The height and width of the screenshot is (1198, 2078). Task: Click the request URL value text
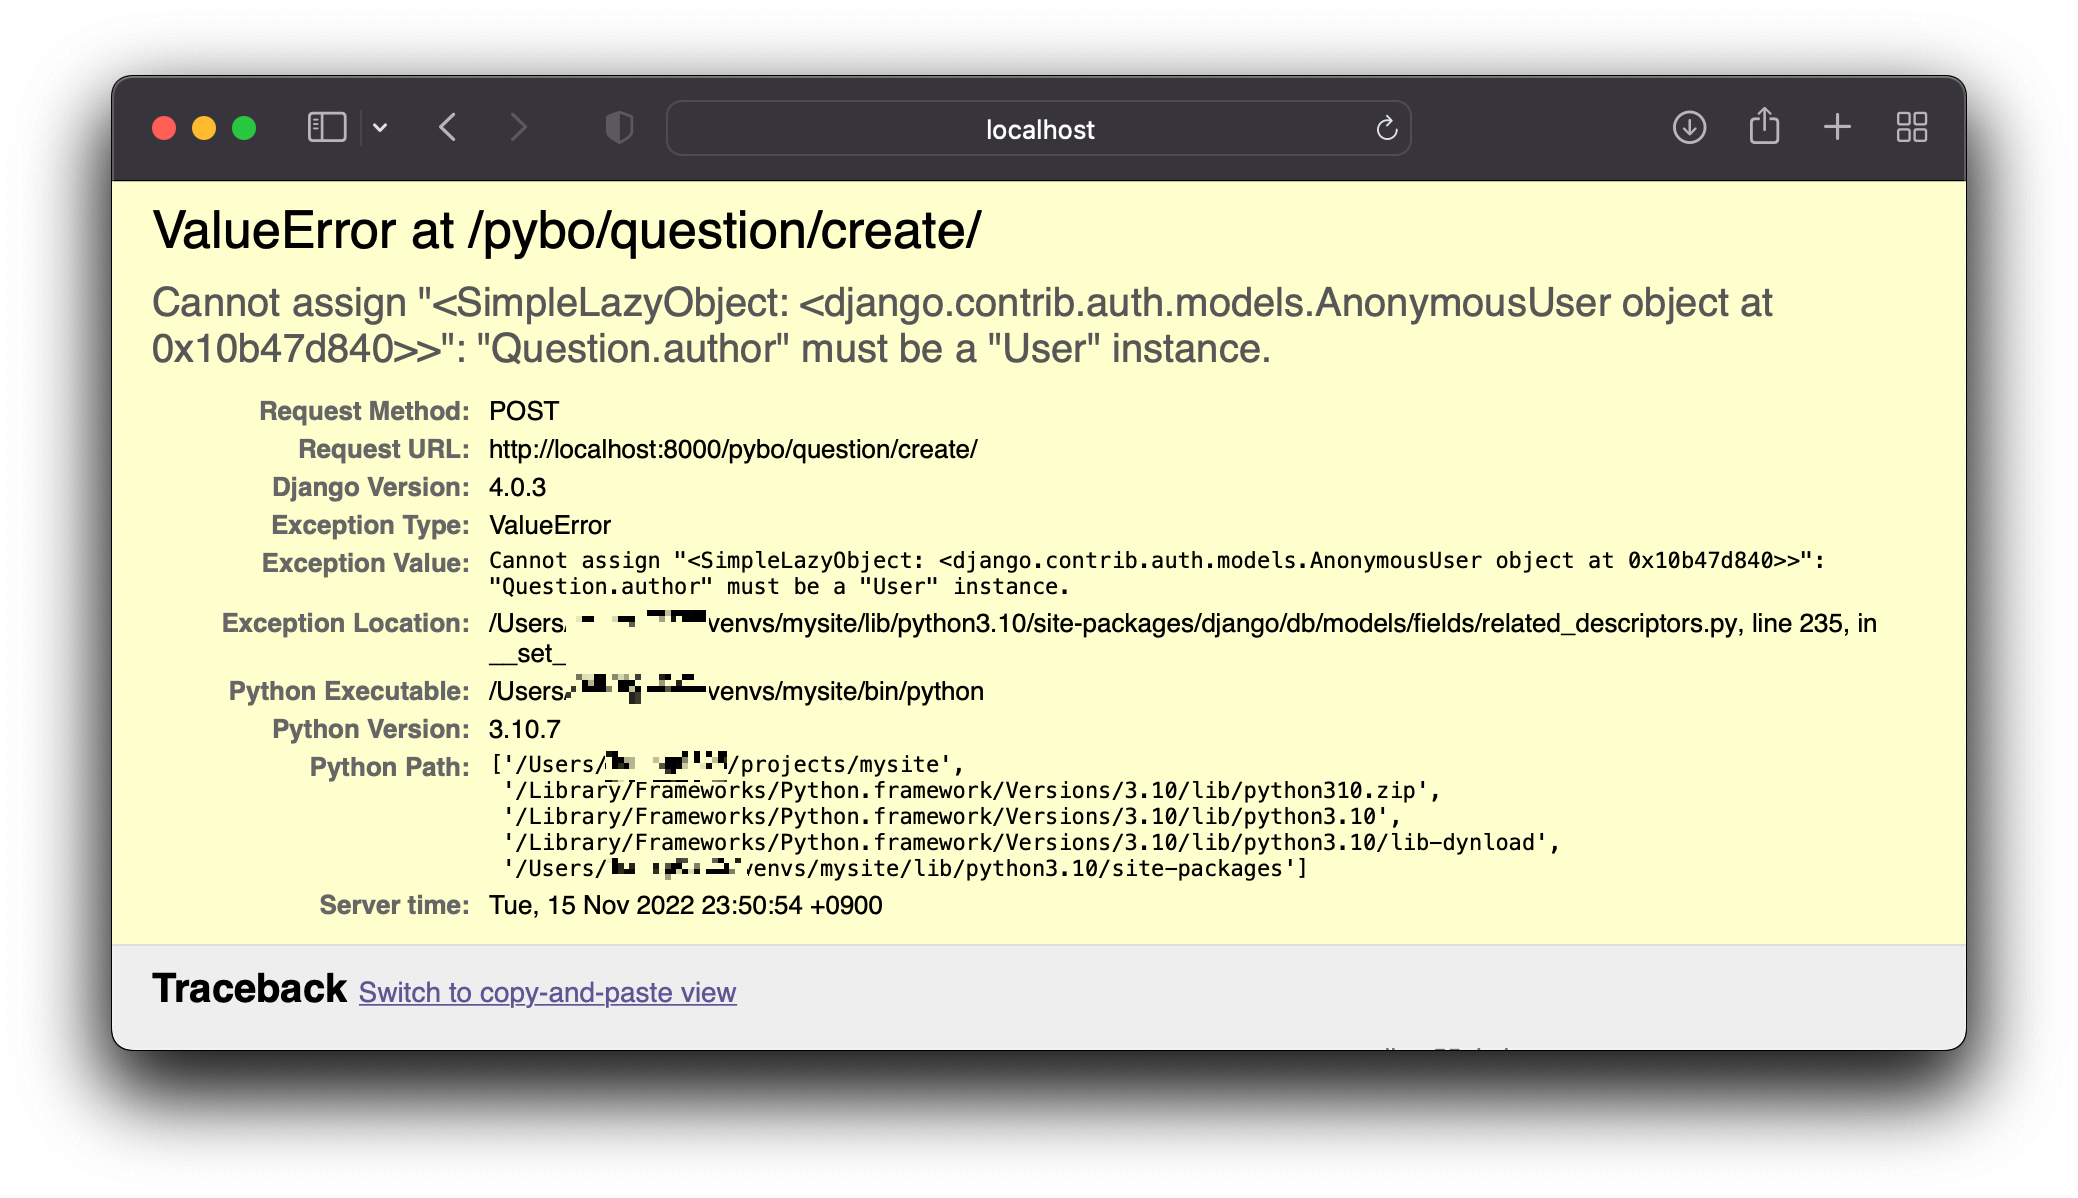pyautogui.click(x=732, y=449)
